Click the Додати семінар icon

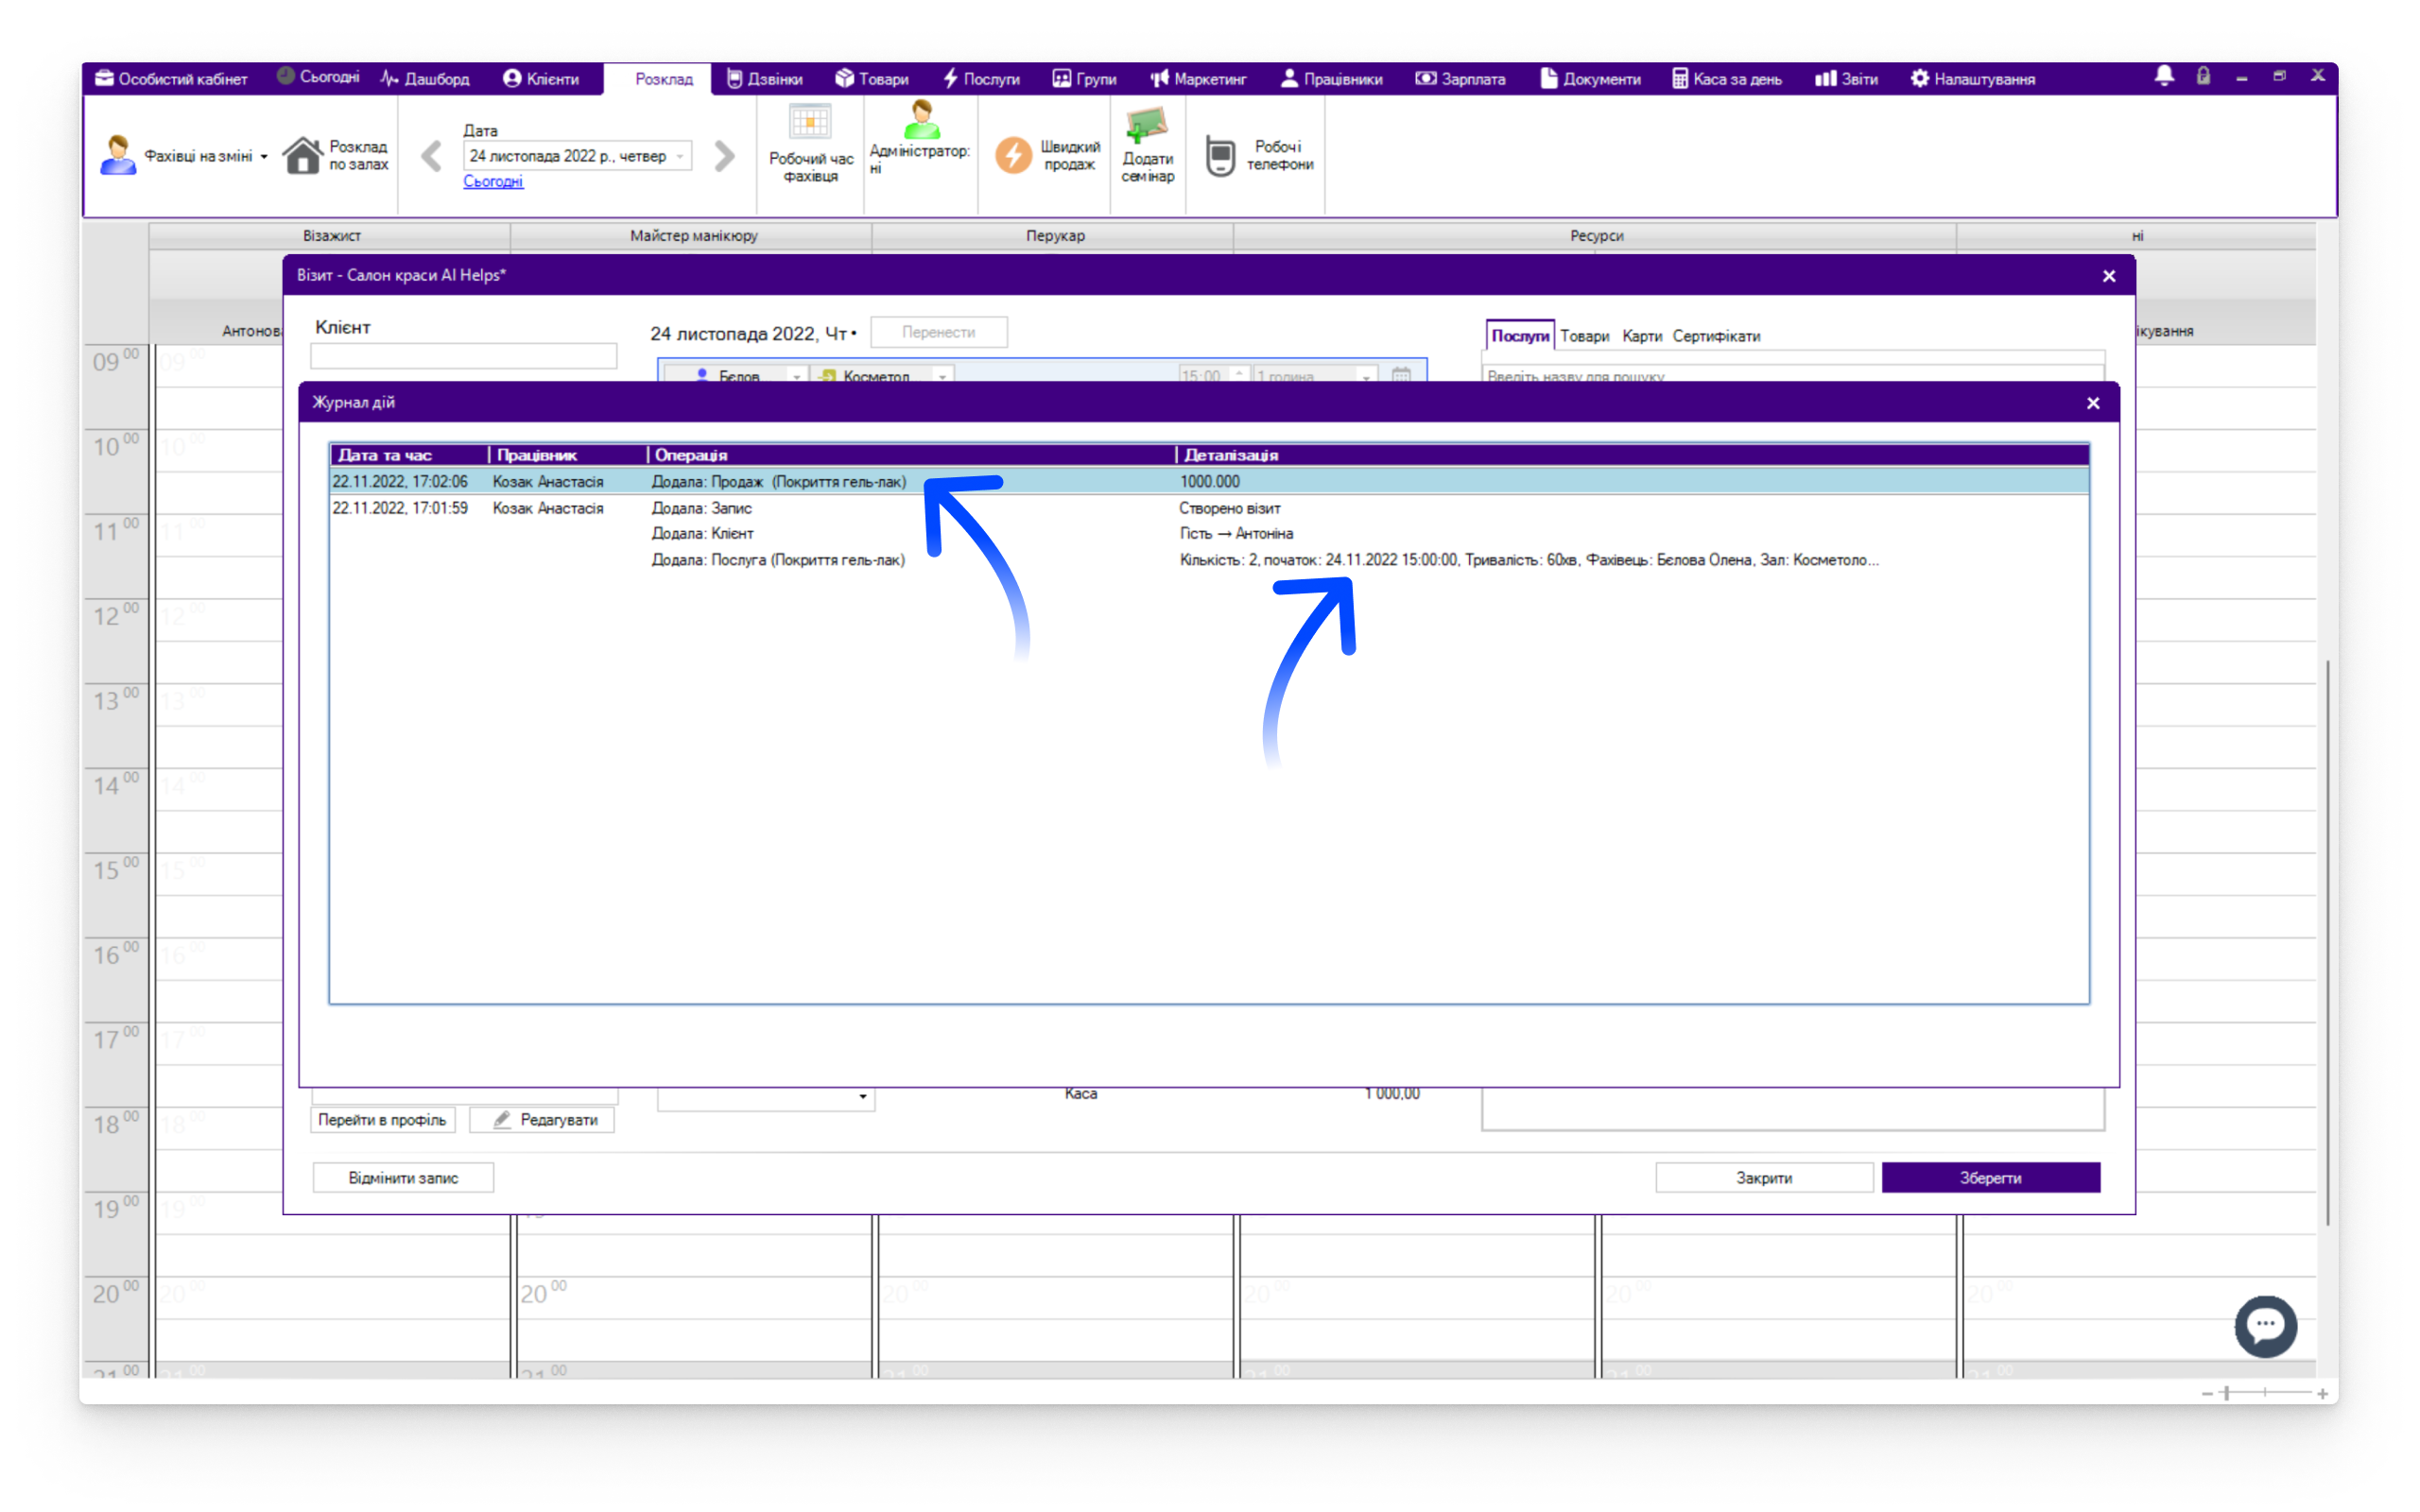(1146, 126)
